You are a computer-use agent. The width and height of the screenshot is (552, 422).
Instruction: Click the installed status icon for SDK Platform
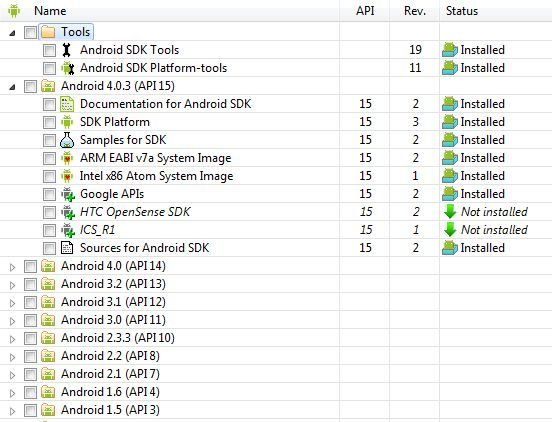pyautogui.click(x=450, y=122)
